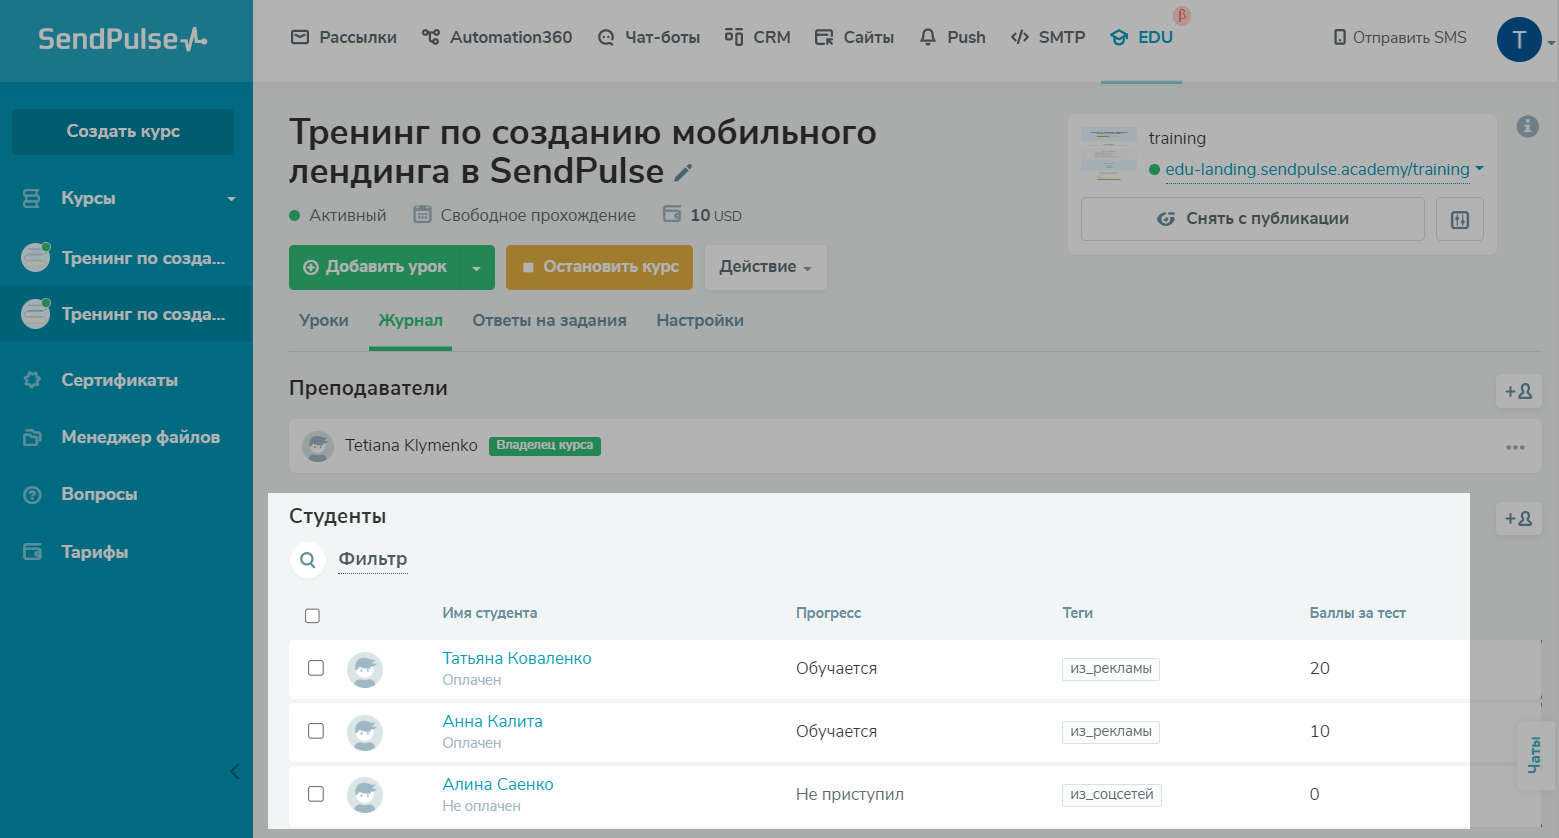1559x838 pixels.
Task: Click the Создать курс button
Action: pos(123,132)
